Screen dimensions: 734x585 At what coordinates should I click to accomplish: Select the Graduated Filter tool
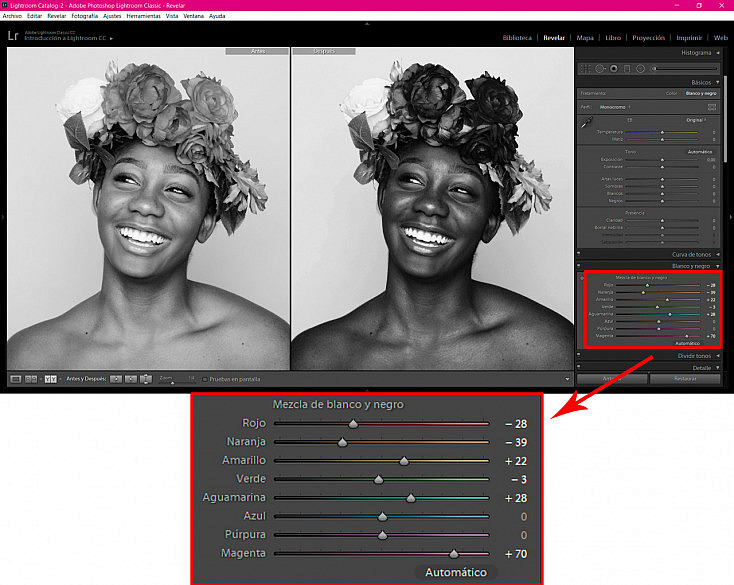click(627, 69)
